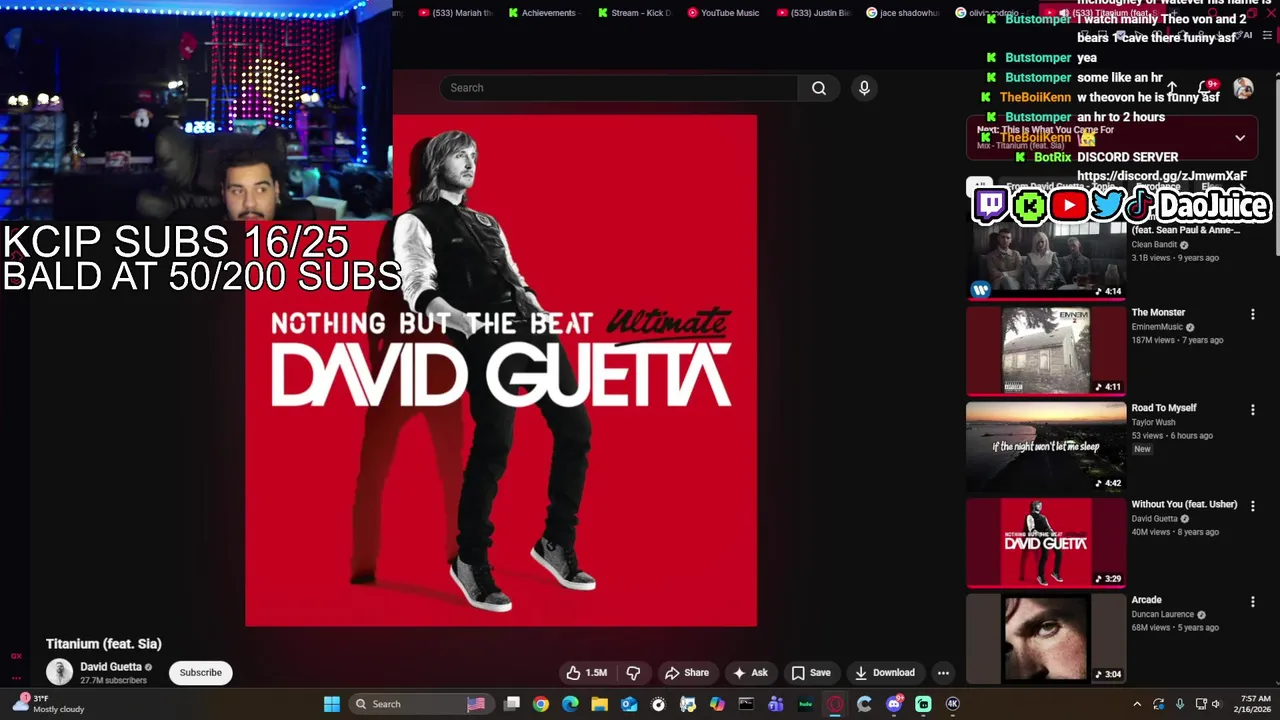Open more actions menu beside Download
The height and width of the screenshot is (720, 1280).
[943, 673]
